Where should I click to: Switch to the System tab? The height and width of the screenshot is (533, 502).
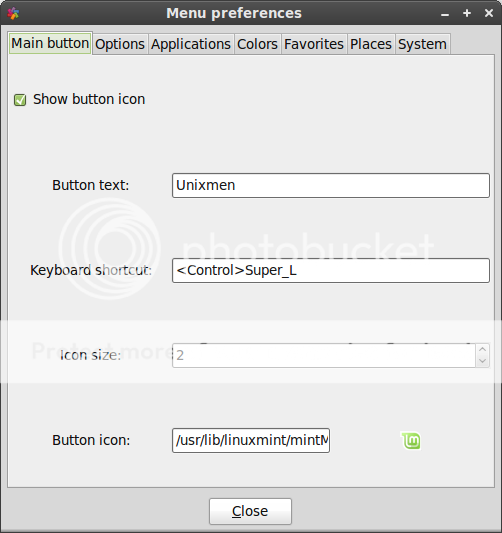click(422, 44)
